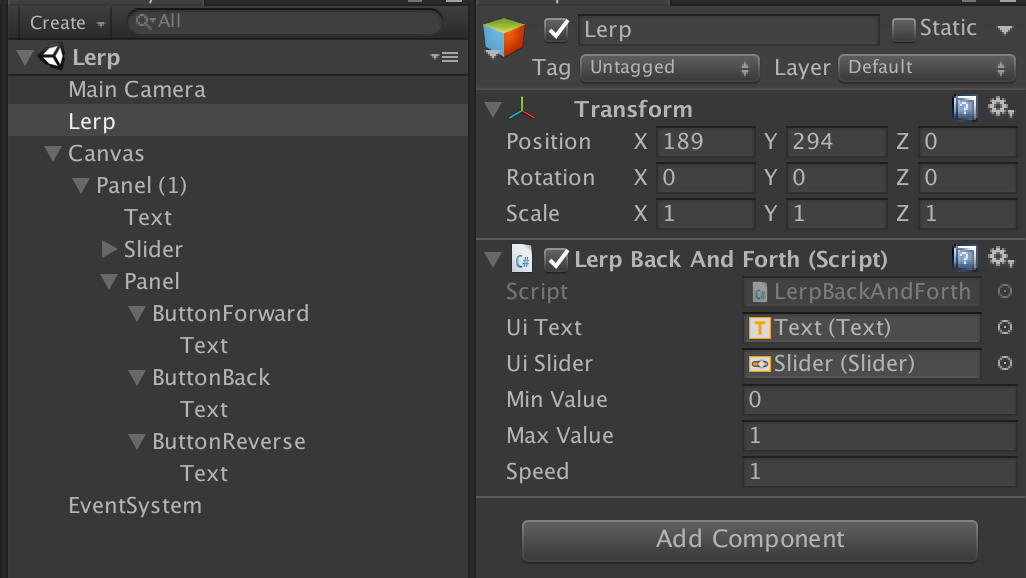Enable the Static checkbox
This screenshot has height=578, width=1026.
(903, 27)
